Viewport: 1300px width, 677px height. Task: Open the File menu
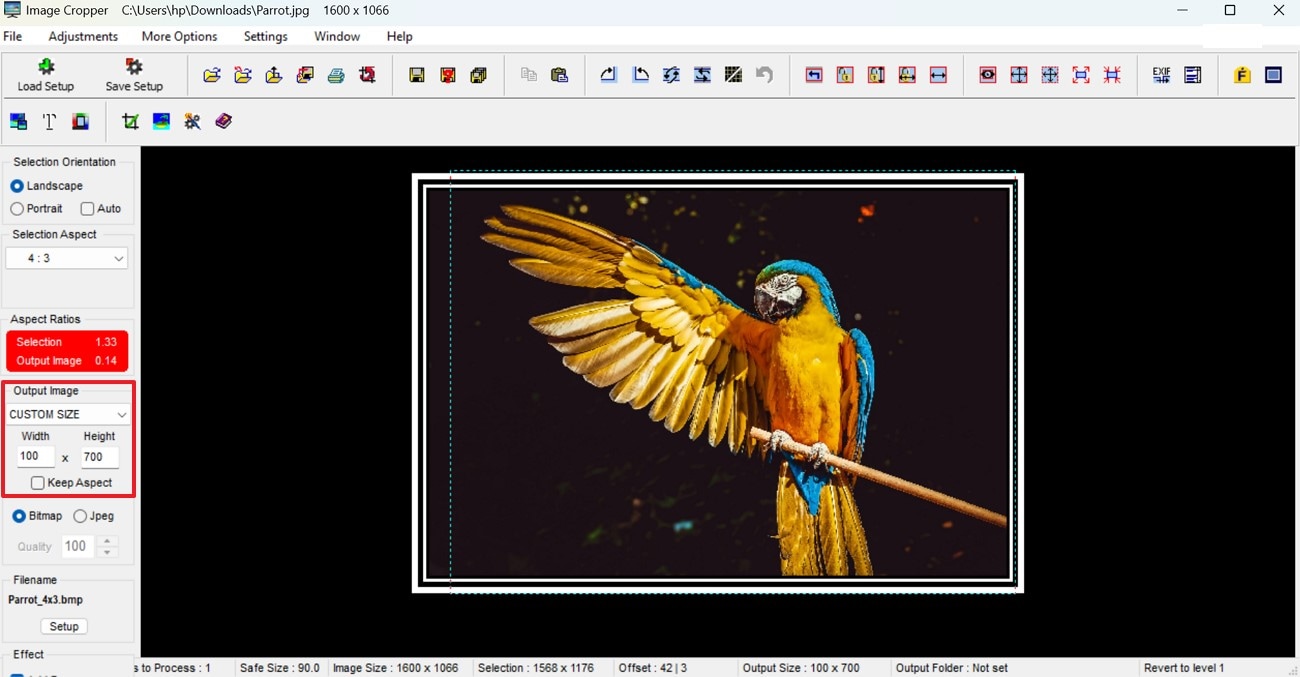tap(13, 36)
